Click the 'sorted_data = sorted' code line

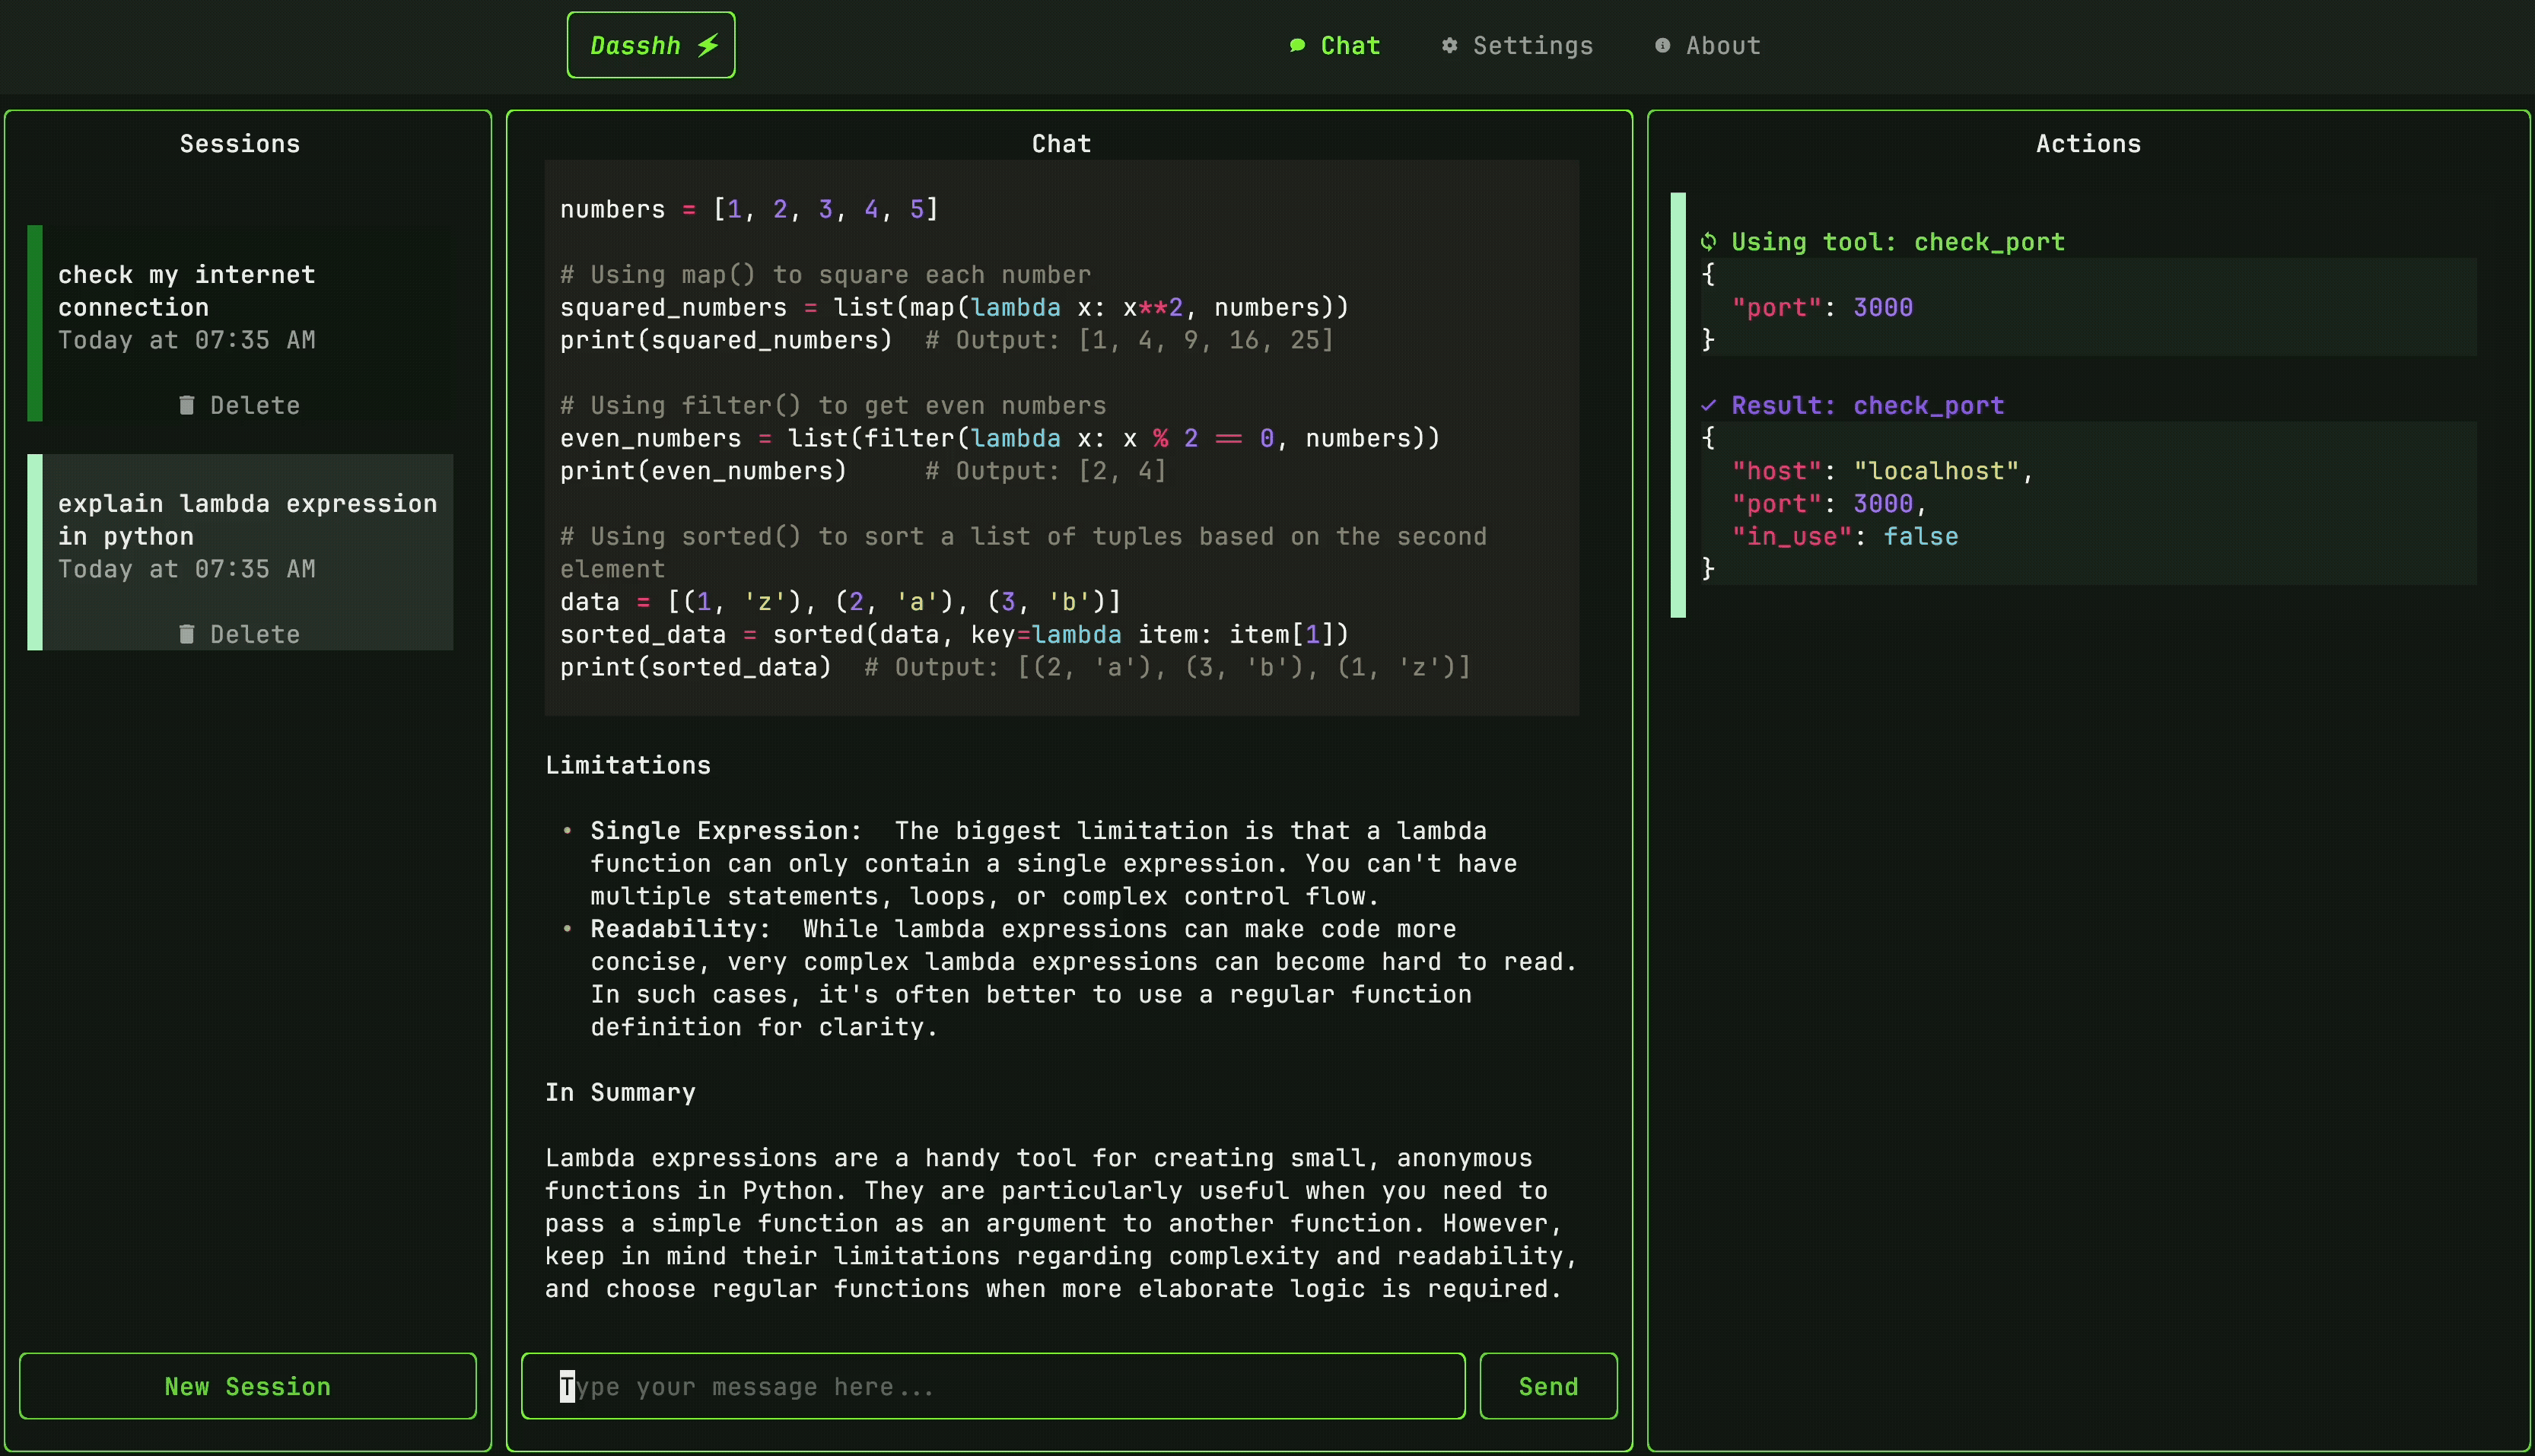pyautogui.click(x=954, y=634)
